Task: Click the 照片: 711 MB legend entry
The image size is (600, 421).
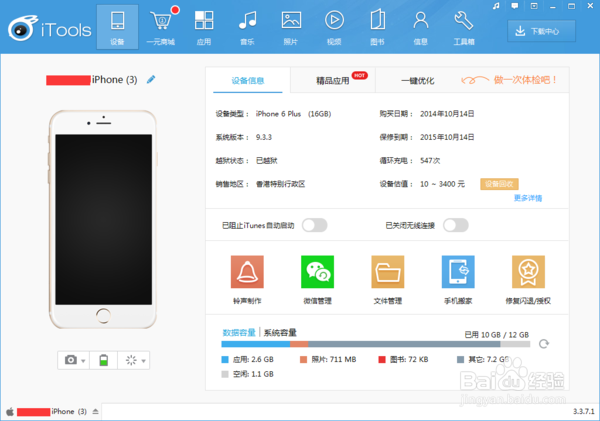Action: click(x=328, y=359)
